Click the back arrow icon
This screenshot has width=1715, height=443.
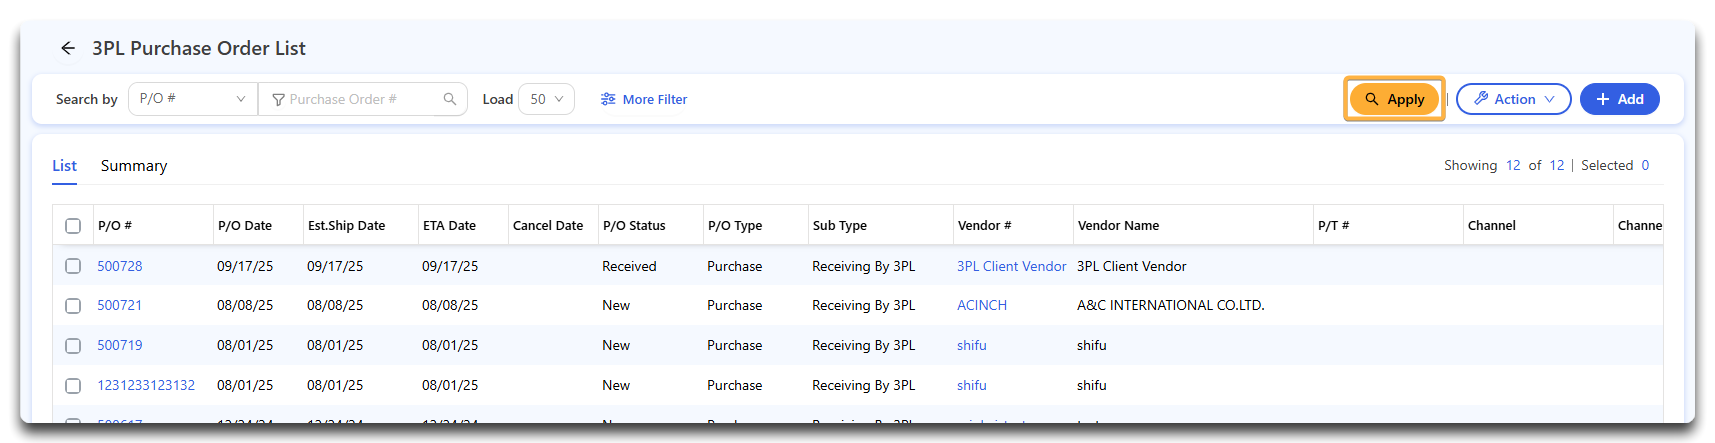[68, 48]
